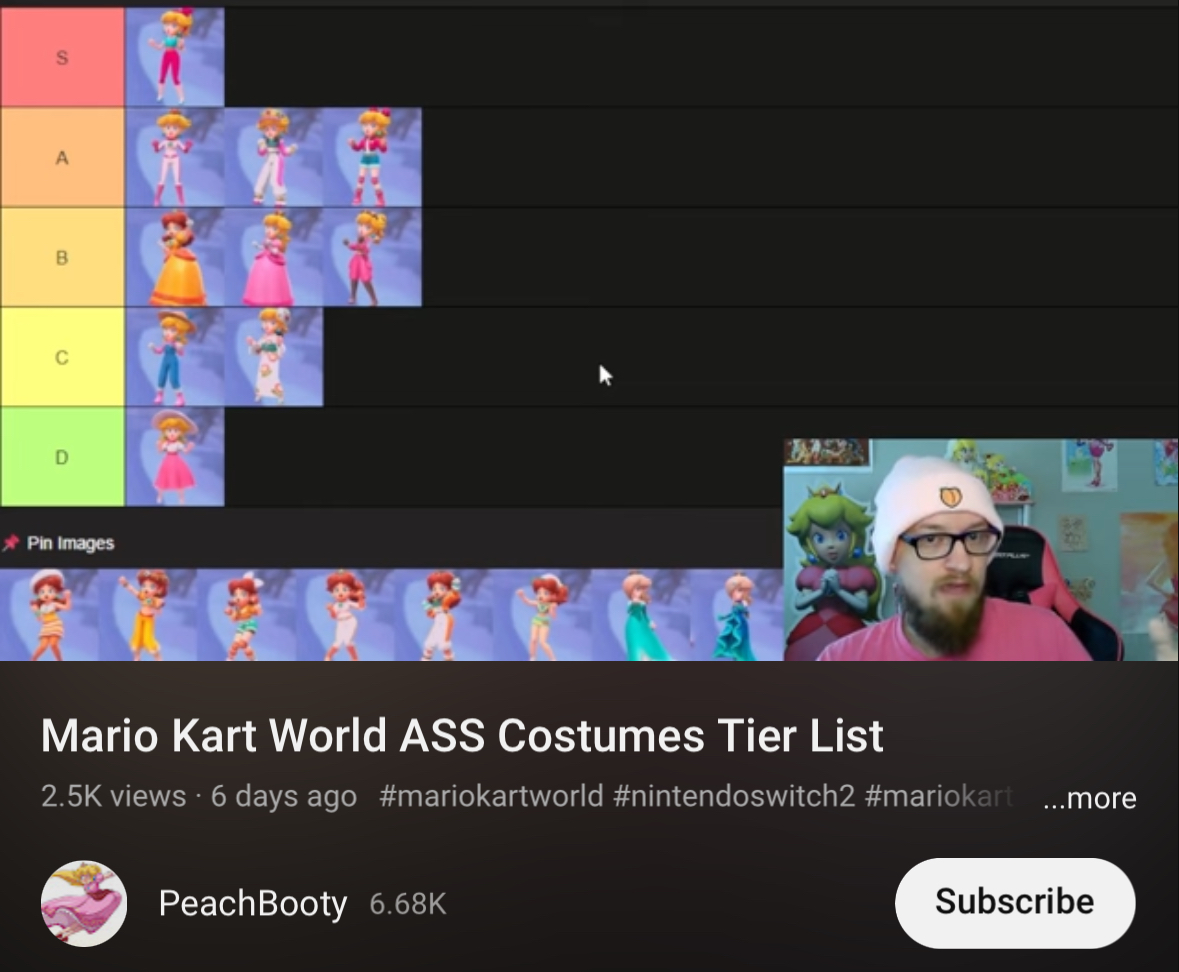Expand the description with ...more
Viewport: 1179px width, 972px height.
(x=1090, y=798)
